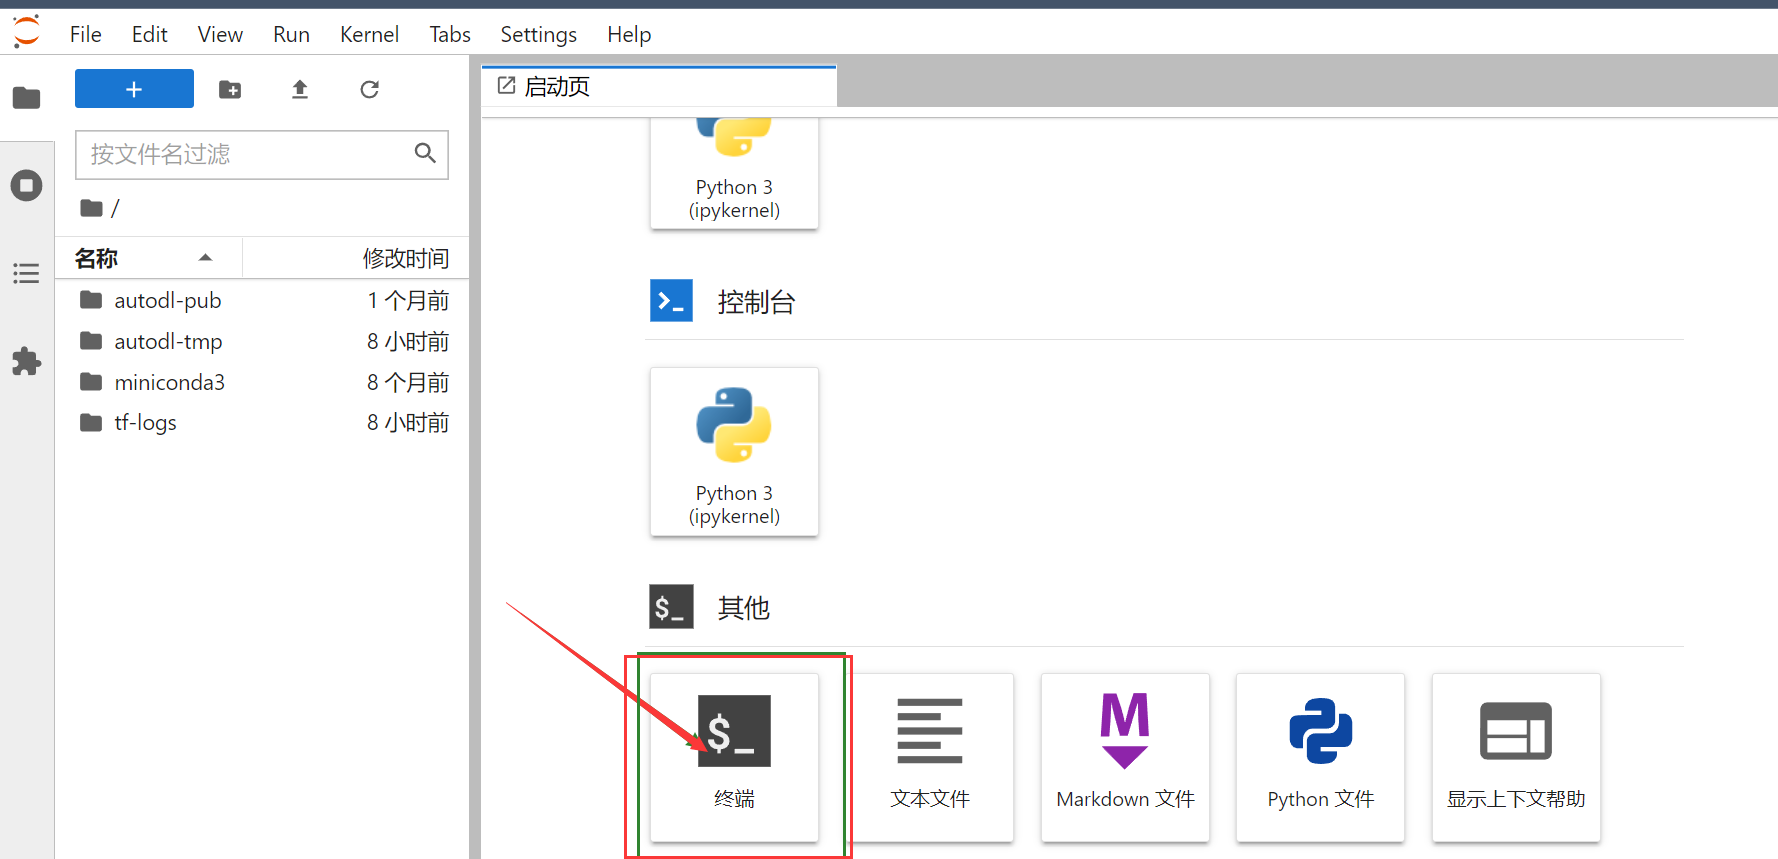The height and width of the screenshot is (859, 1778).
Task: Open 显示上下文帮助 contextual help card
Action: click(1516, 757)
